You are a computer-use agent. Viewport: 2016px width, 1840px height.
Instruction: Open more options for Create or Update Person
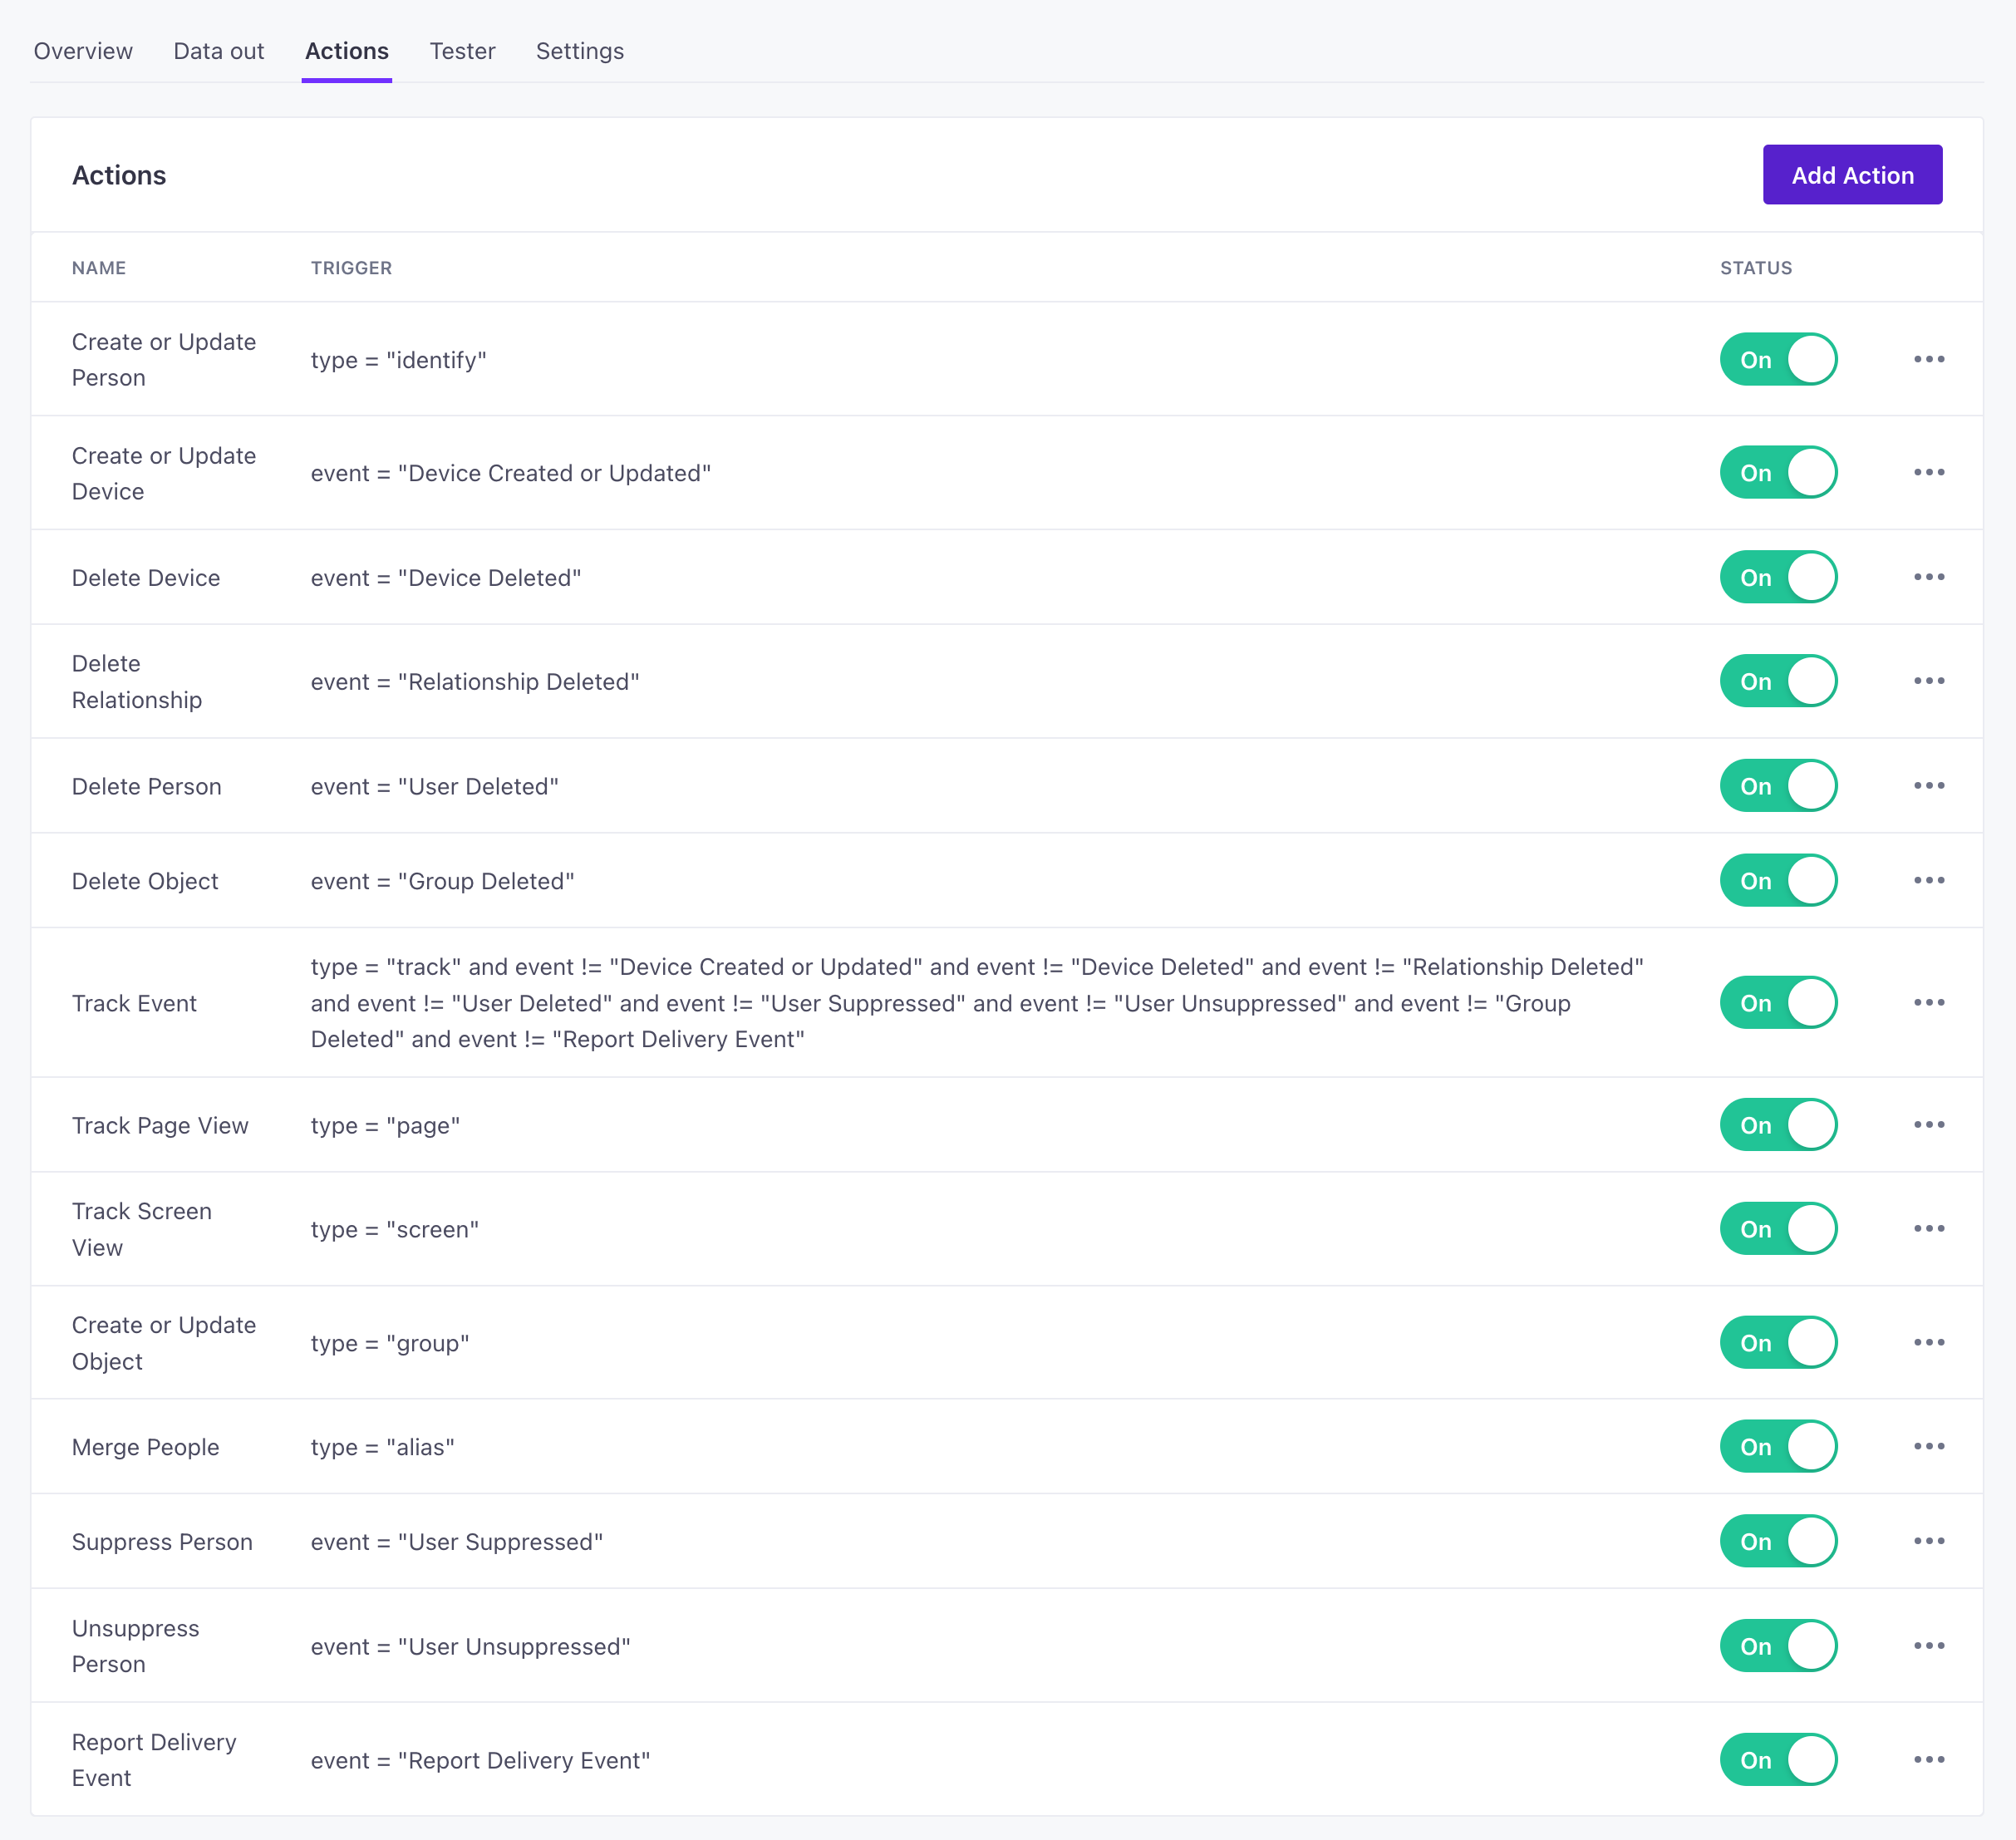click(1928, 359)
